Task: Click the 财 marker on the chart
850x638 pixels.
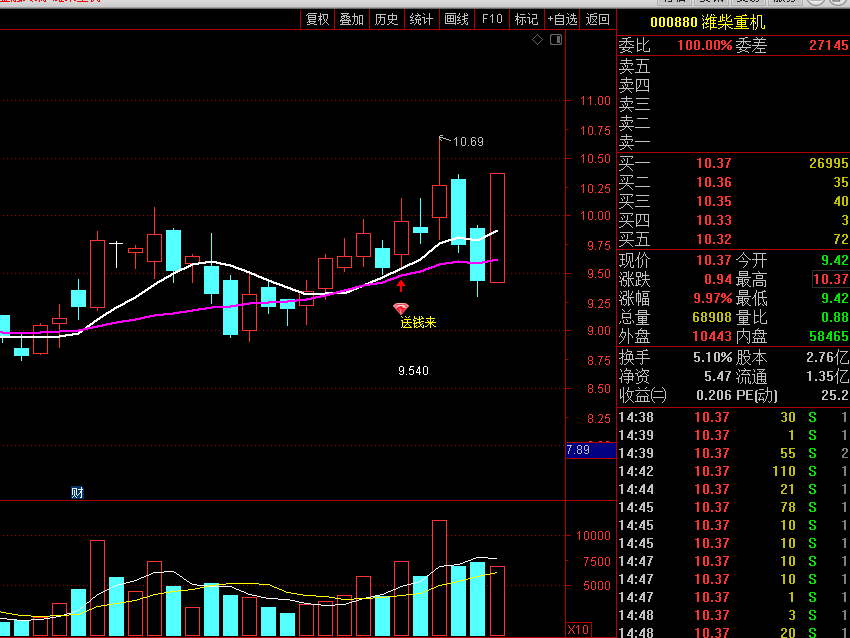Action: point(77,492)
